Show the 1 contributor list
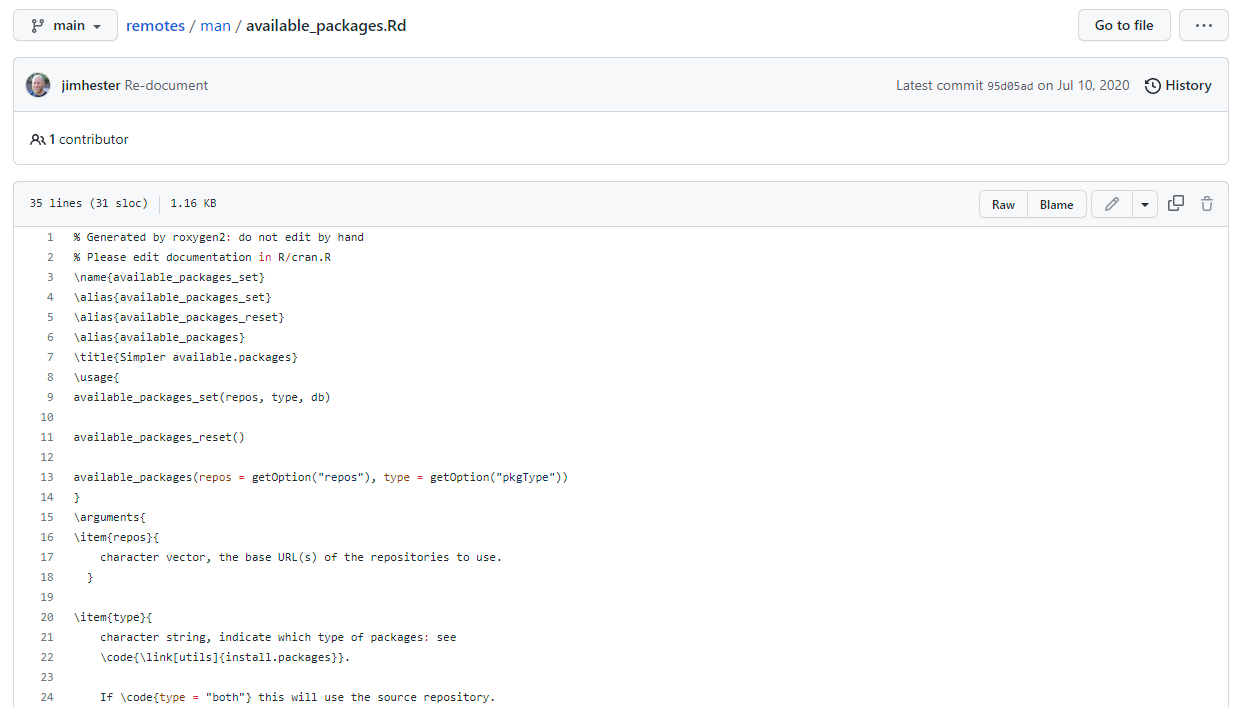 click(80, 139)
